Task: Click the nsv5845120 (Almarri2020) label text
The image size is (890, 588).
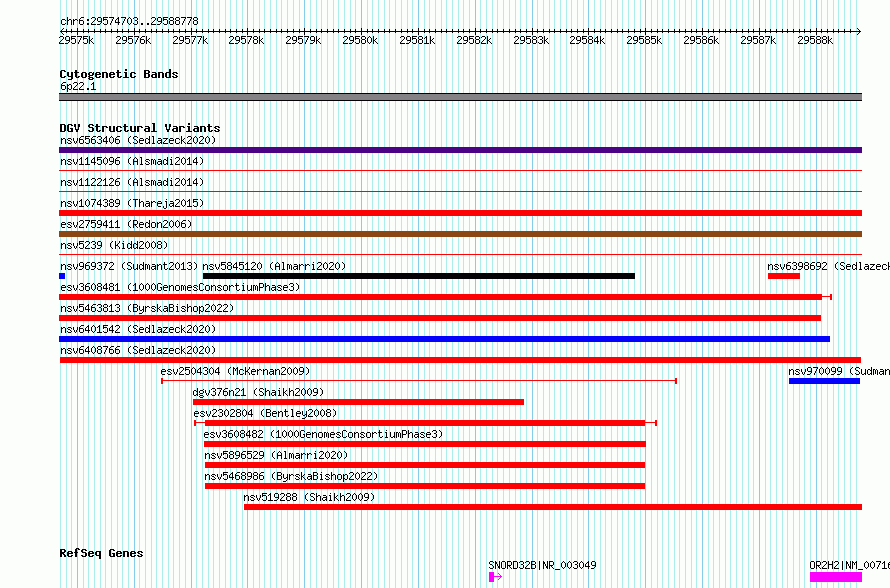Action: (x=274, y=266)
